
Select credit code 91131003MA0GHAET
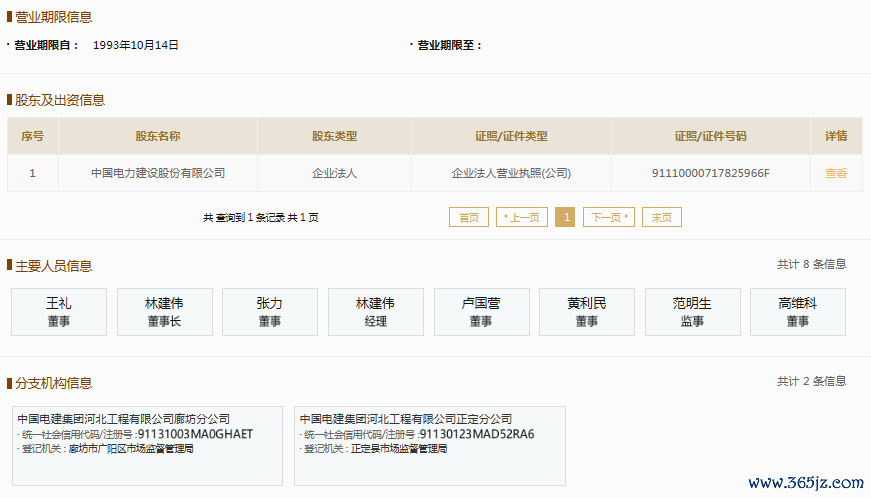195,434
